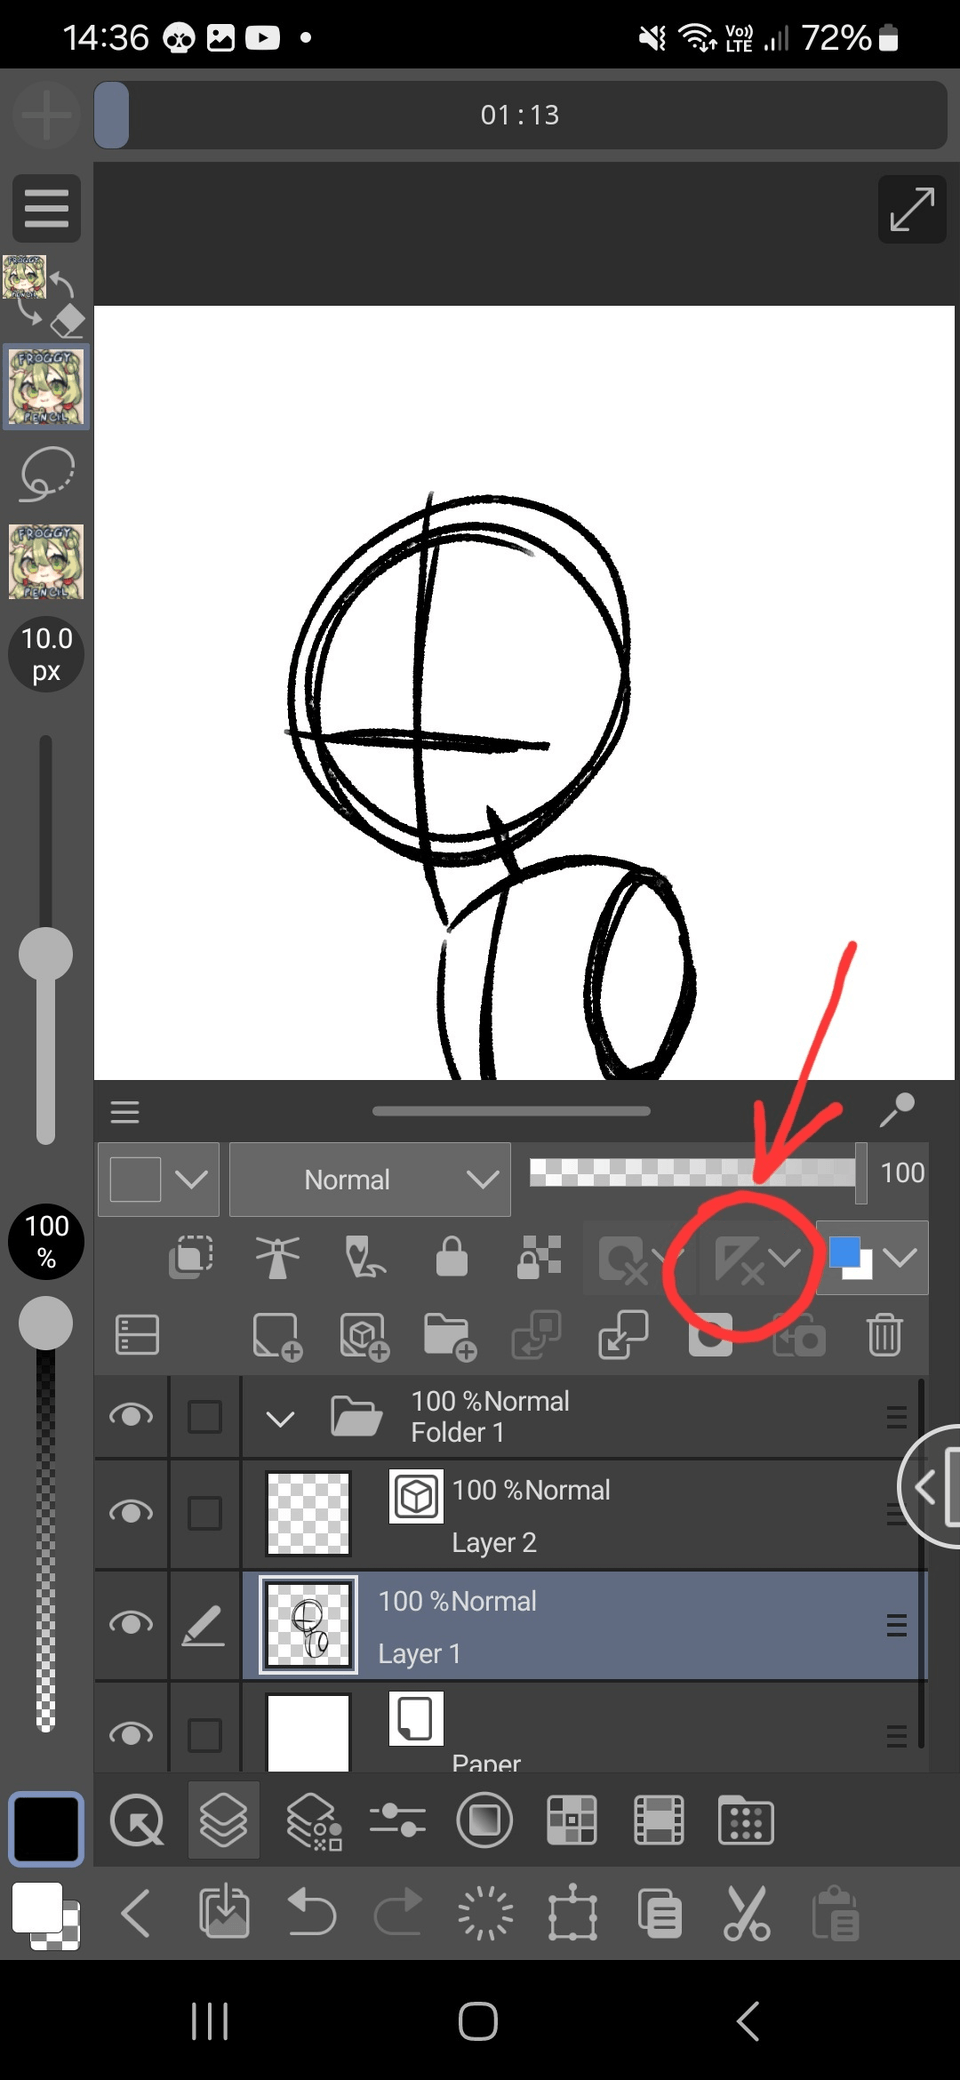Open the layer panel hamburger menu
This screenshot has height=2080, width=960.
pyautogui.click(x=125, y=1112)
